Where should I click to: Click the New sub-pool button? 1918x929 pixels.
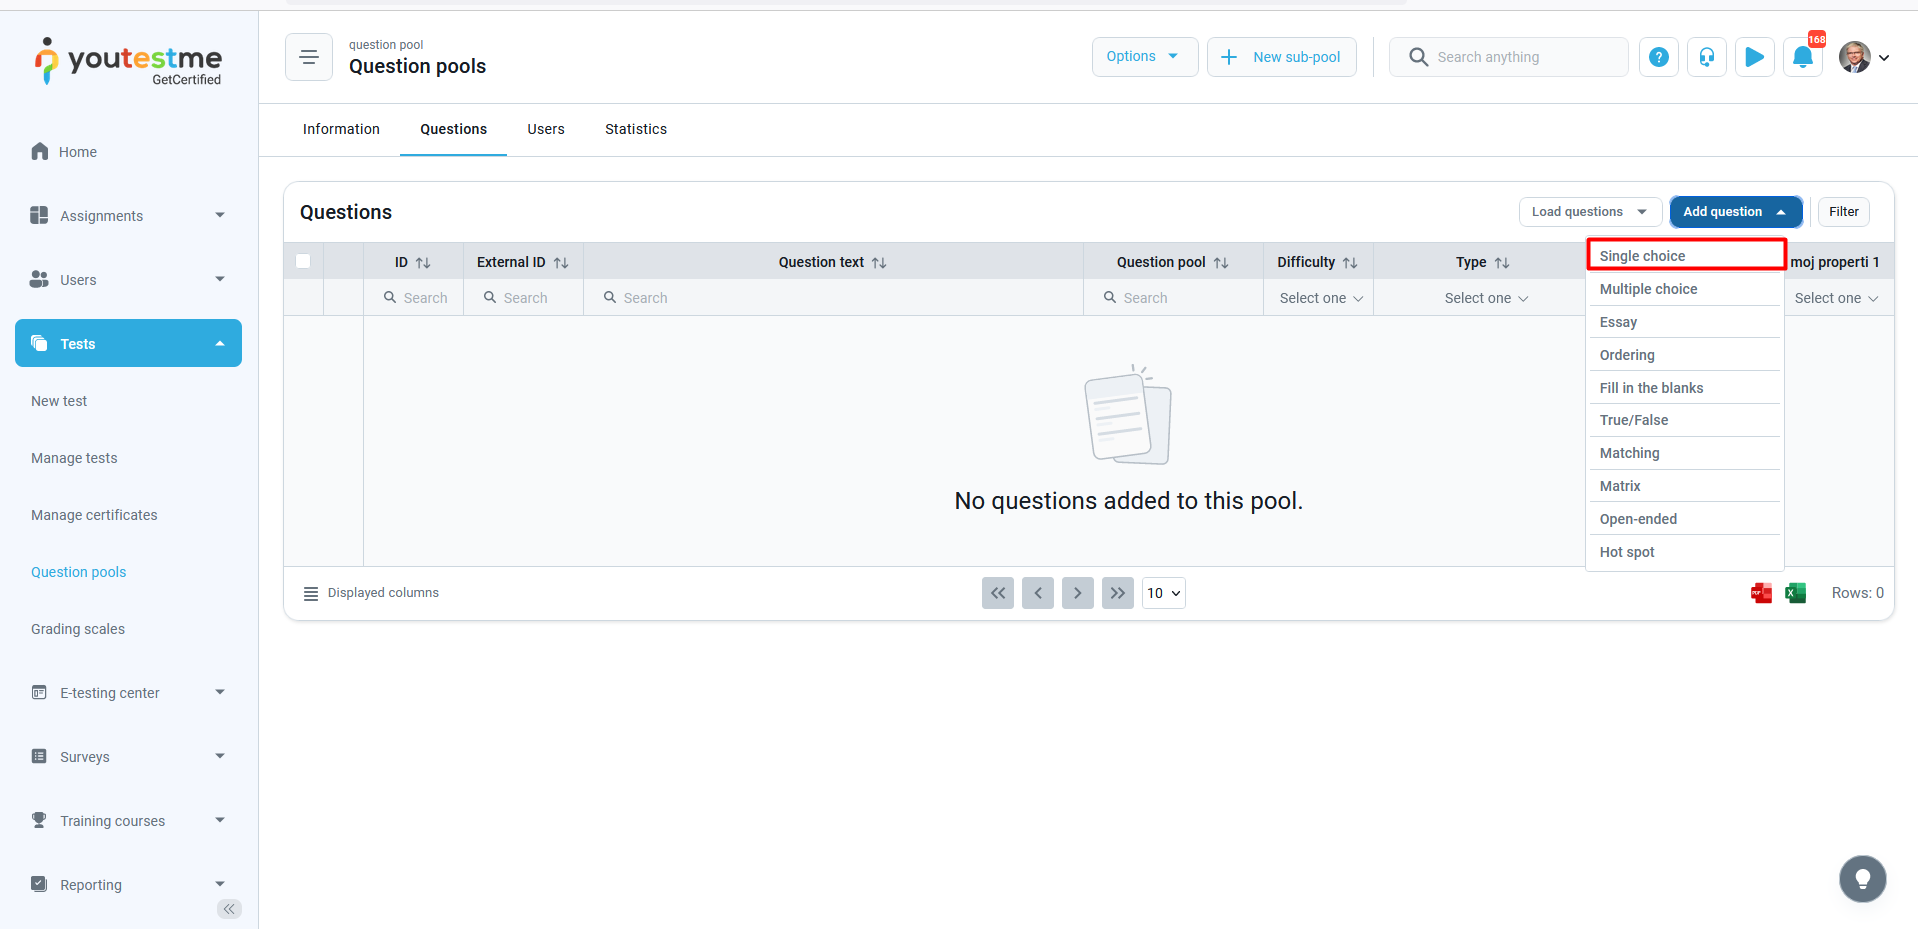pyautogui.click(x=1281, y=57)
